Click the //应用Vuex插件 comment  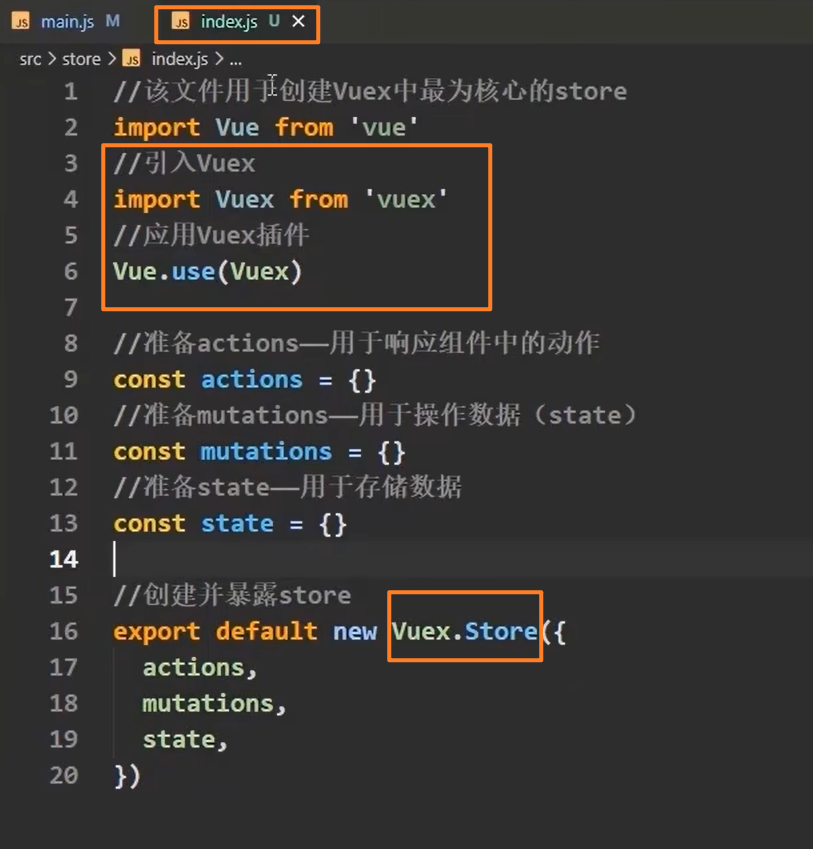pos(211,236)
